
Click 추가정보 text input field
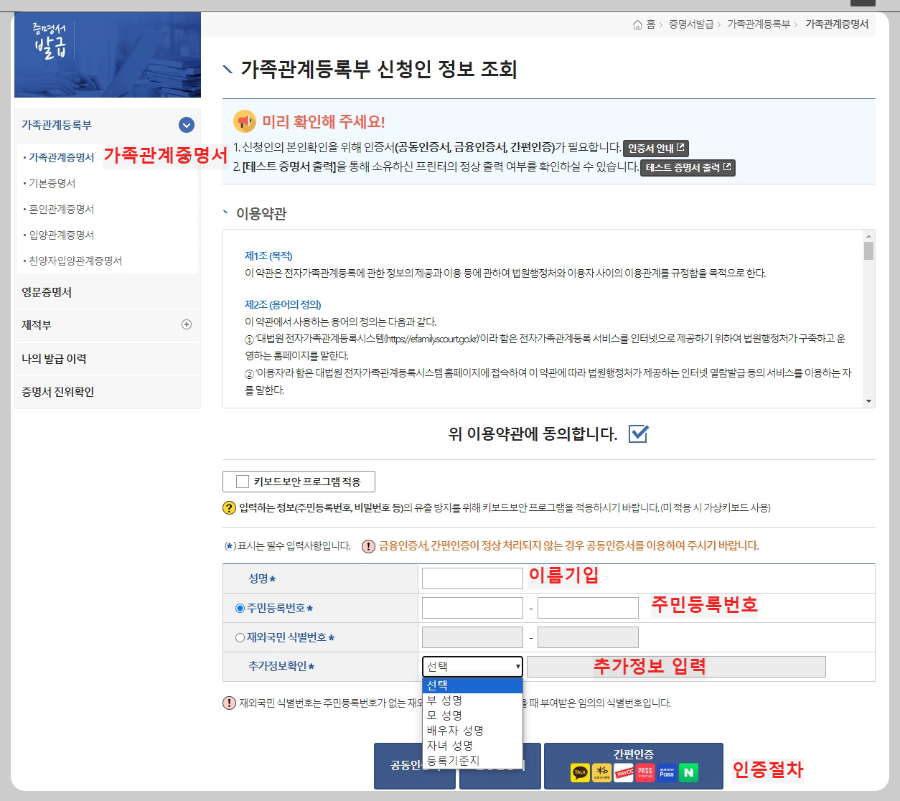click(x=676, y=667)
